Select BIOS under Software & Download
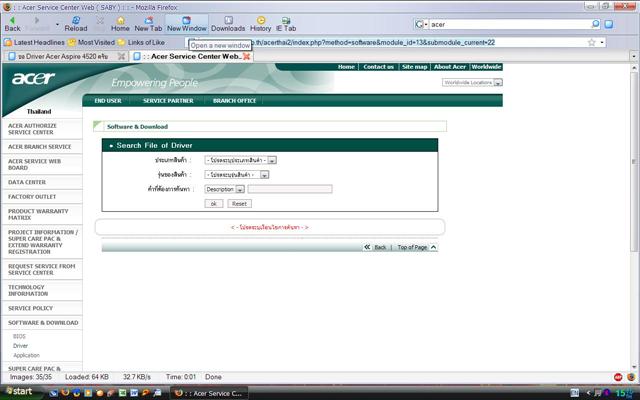The image size is (640, 400). tap(19, 337)
